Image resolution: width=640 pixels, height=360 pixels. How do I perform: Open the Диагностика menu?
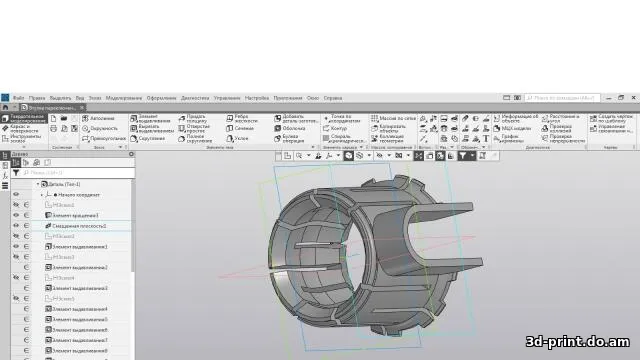tap(195, 98)
